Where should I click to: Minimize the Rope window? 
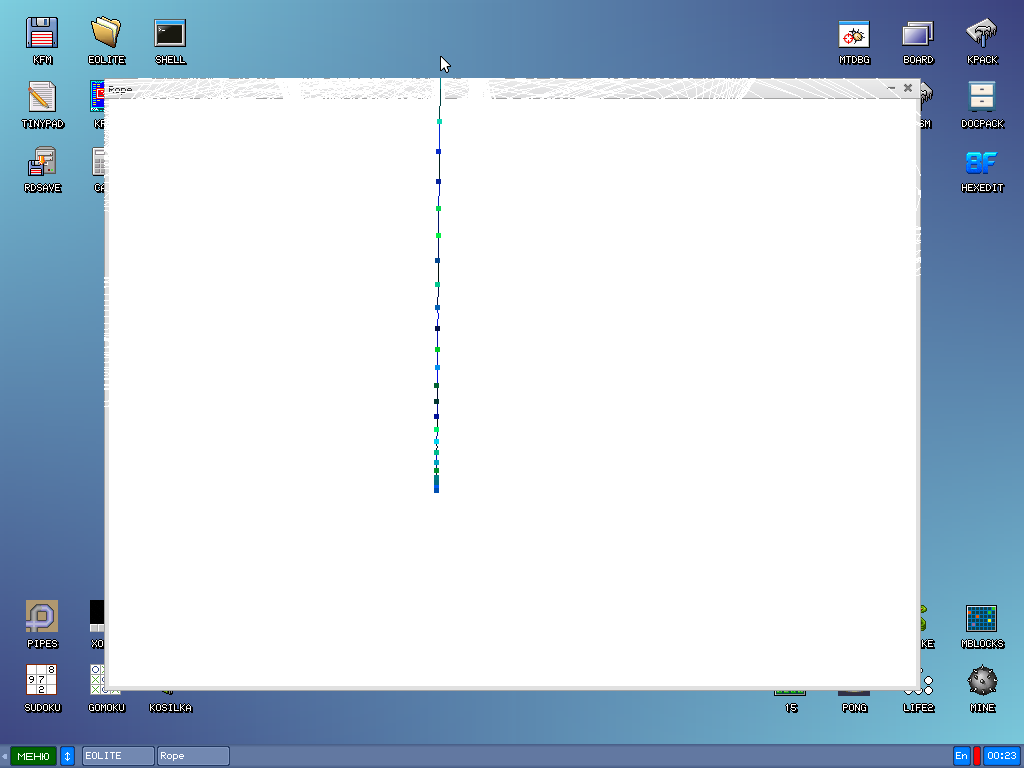pos(890,88)
